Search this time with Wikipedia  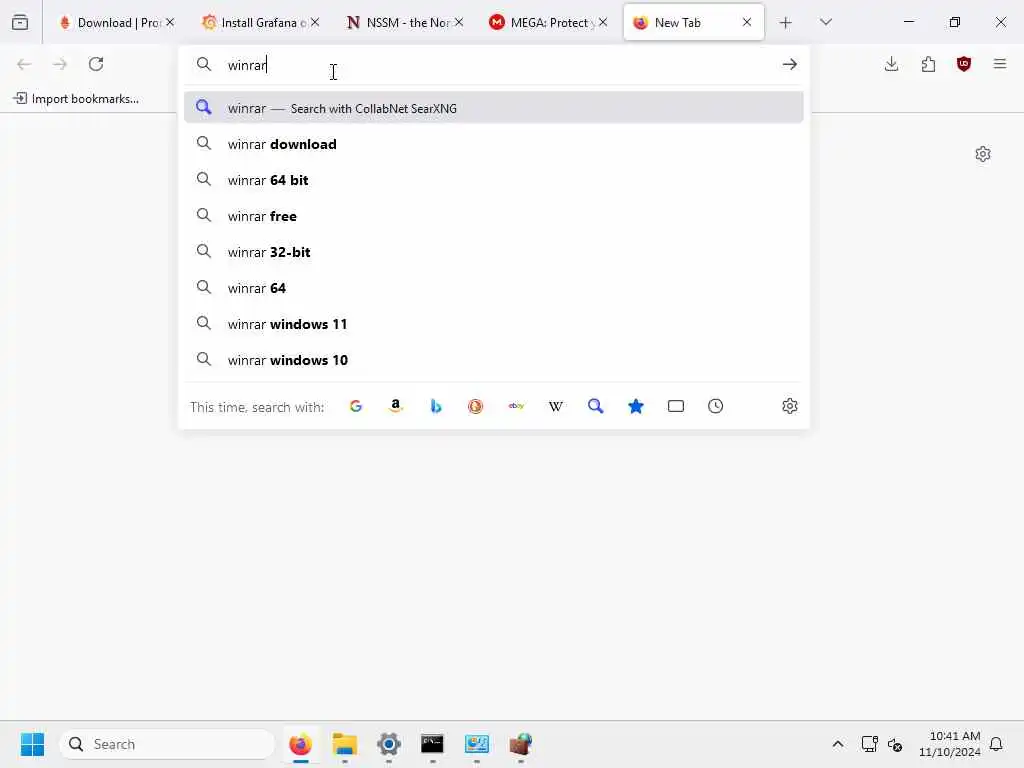click(x=556, y=406)
